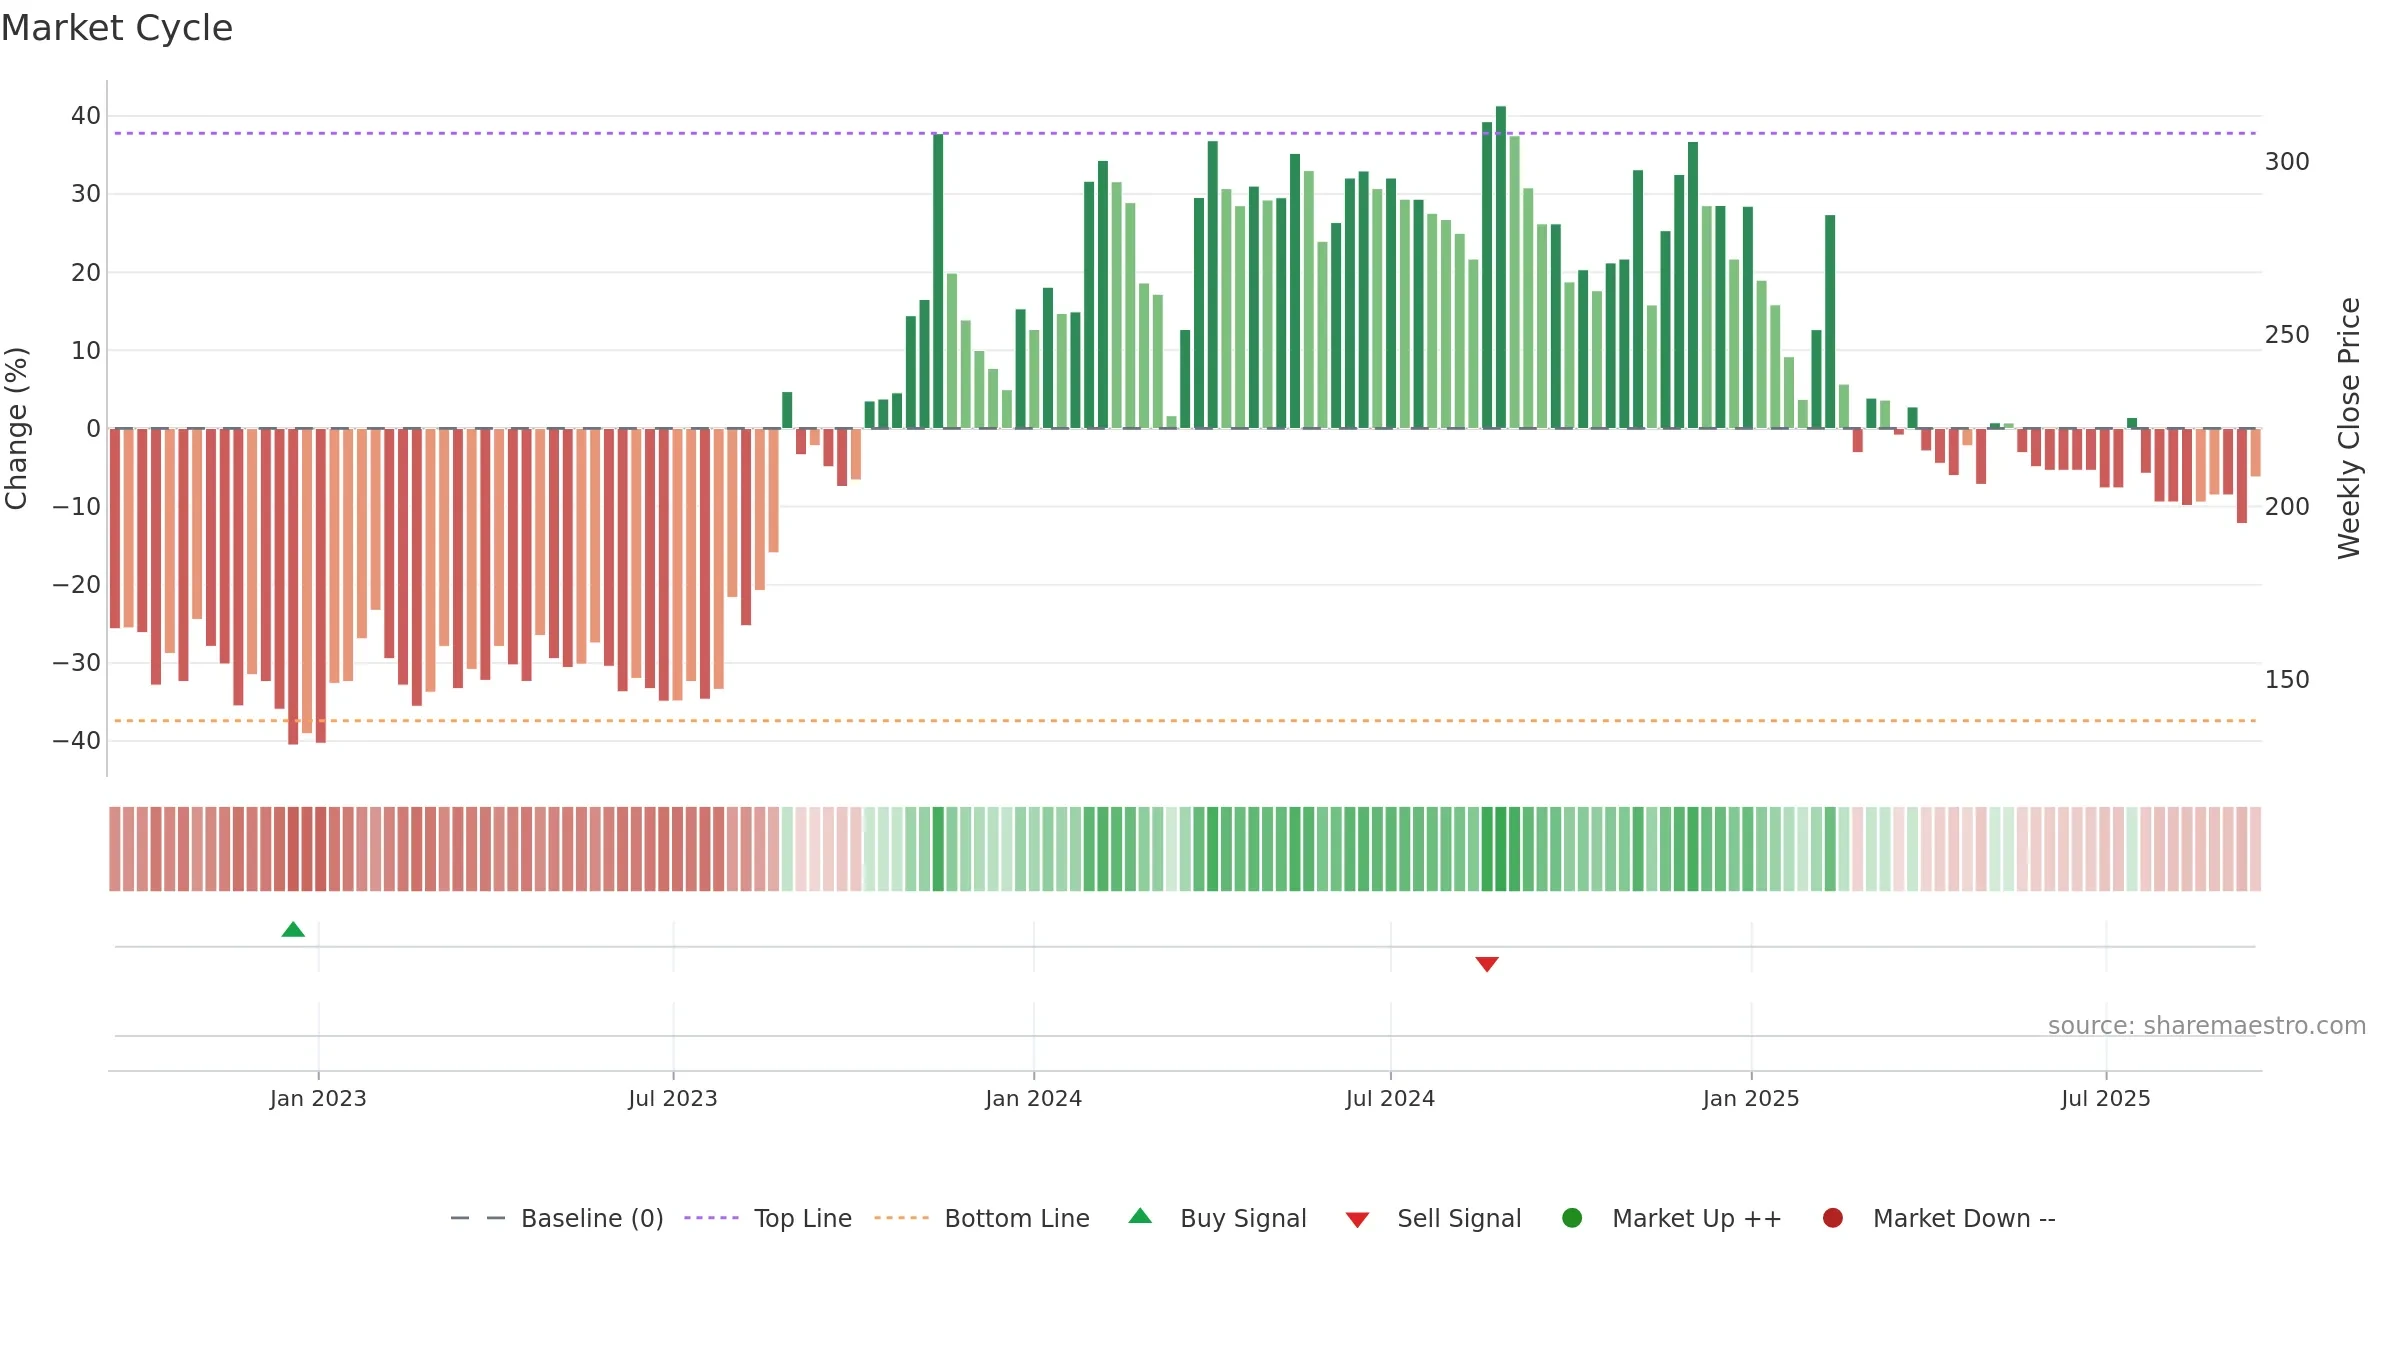Click the Jan 2023 x-axis label
Screen dimensions: 2400x1350
point(318,1099)
